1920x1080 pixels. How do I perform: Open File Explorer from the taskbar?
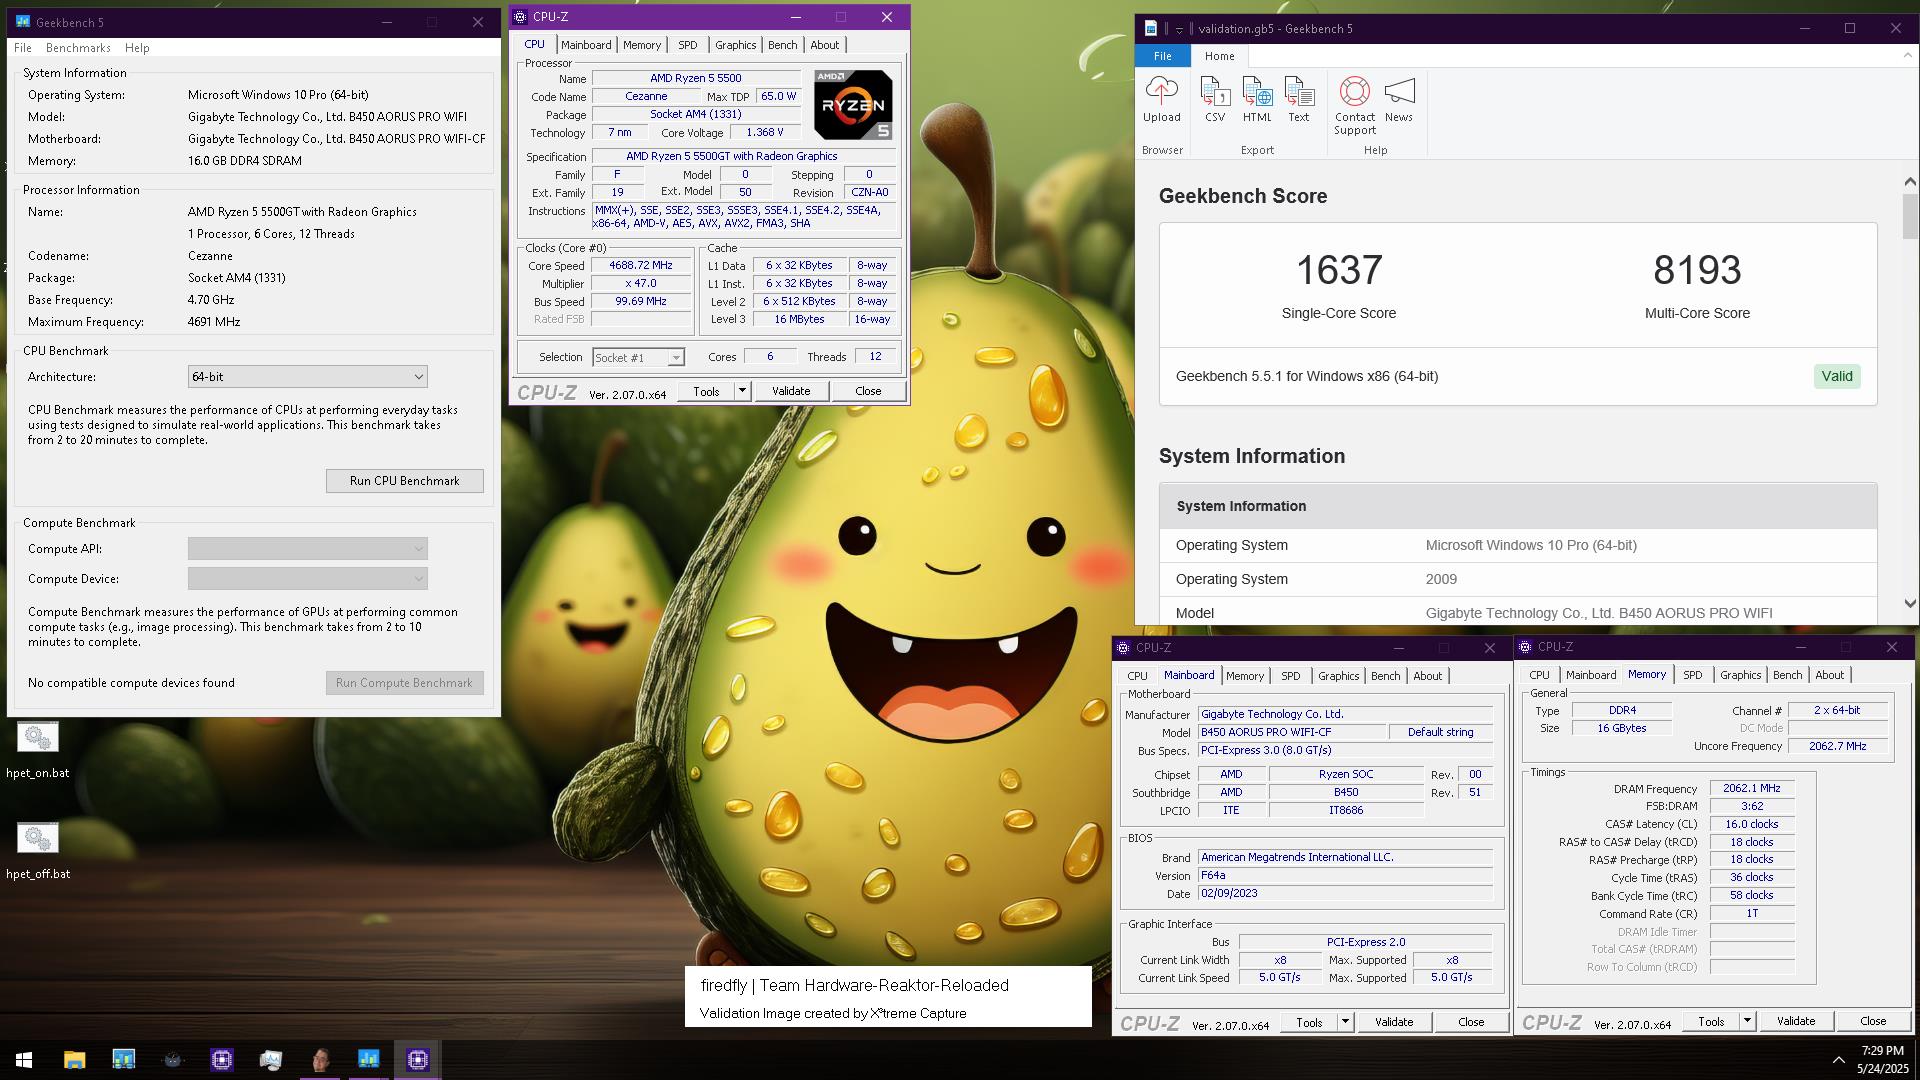(x=74, y=1059)
